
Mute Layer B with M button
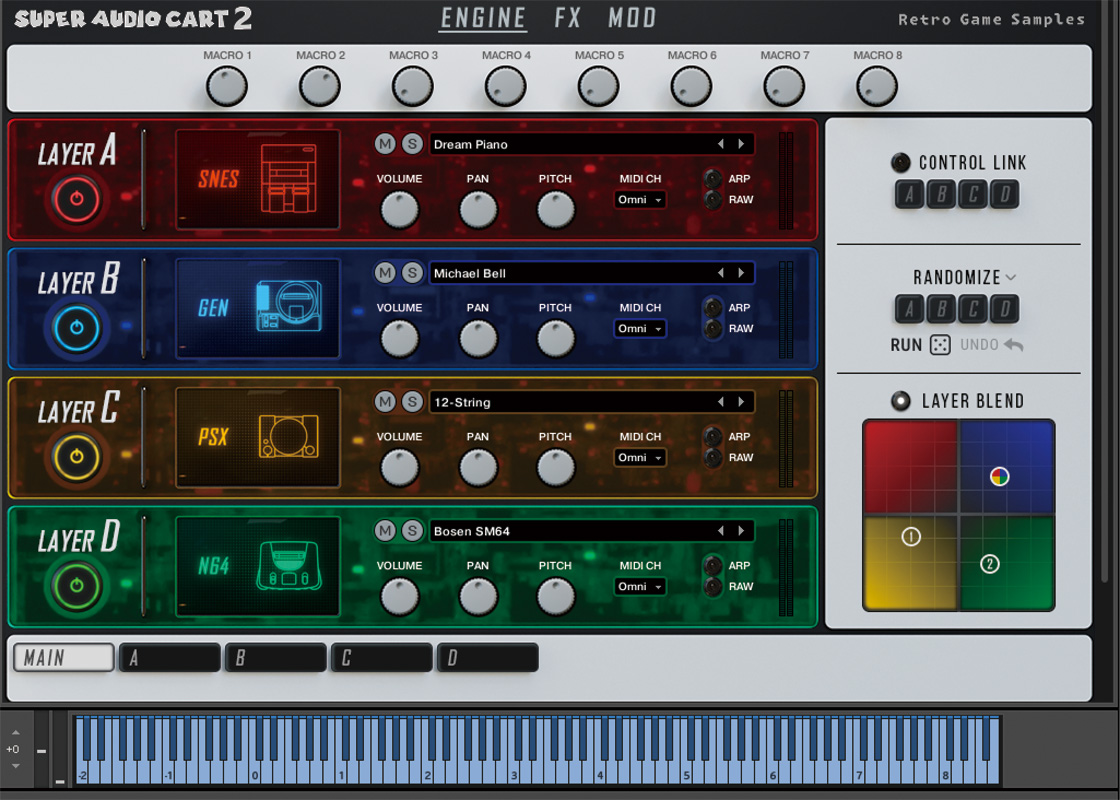click(385, 273)
